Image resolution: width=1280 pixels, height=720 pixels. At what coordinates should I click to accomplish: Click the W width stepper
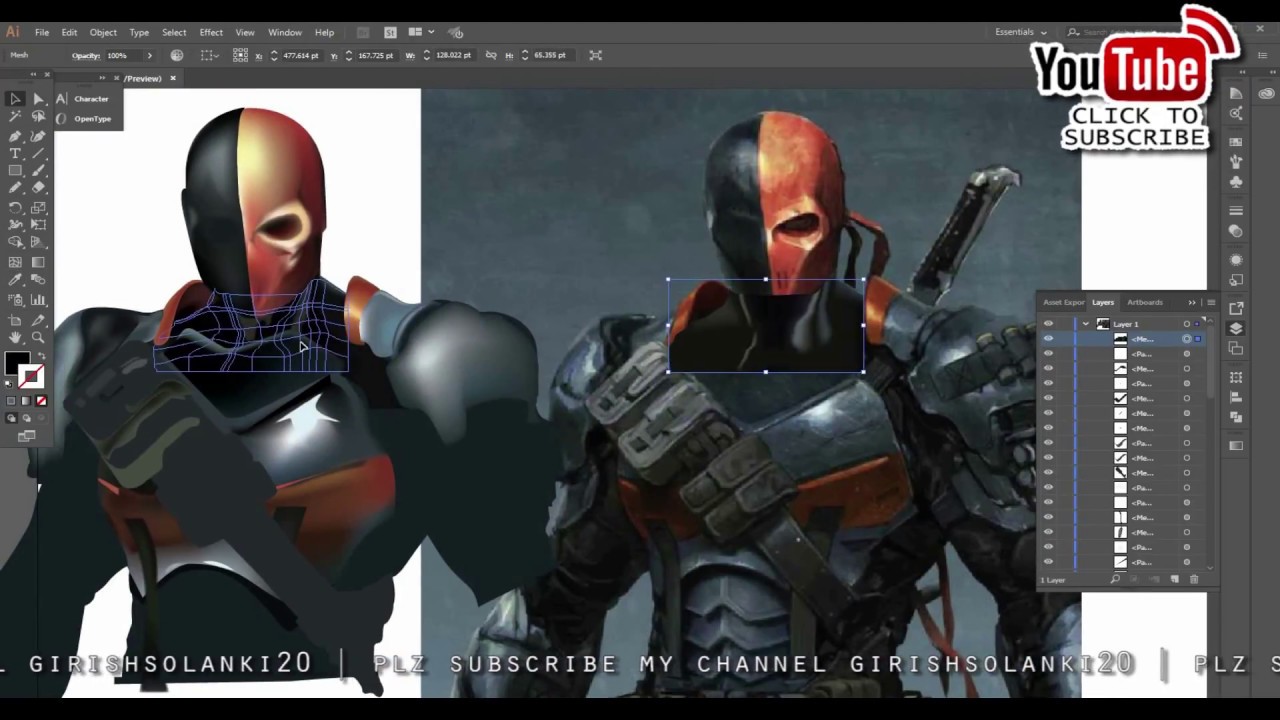pos(427,55)
